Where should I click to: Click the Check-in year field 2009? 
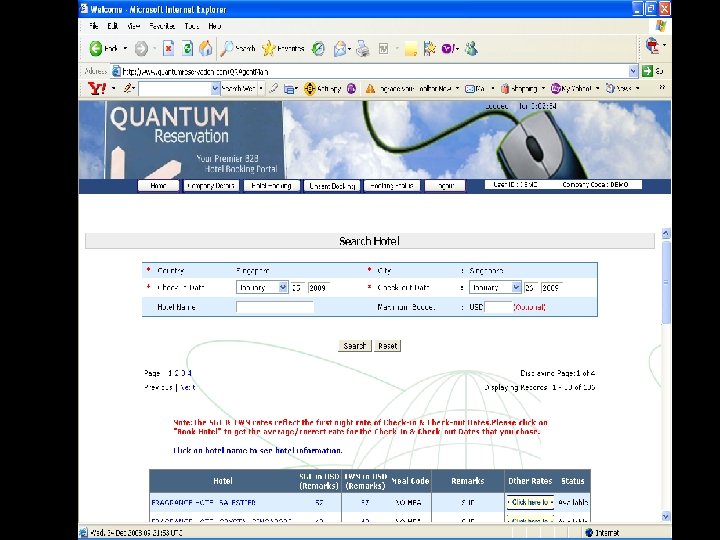(x=319, y=287)
